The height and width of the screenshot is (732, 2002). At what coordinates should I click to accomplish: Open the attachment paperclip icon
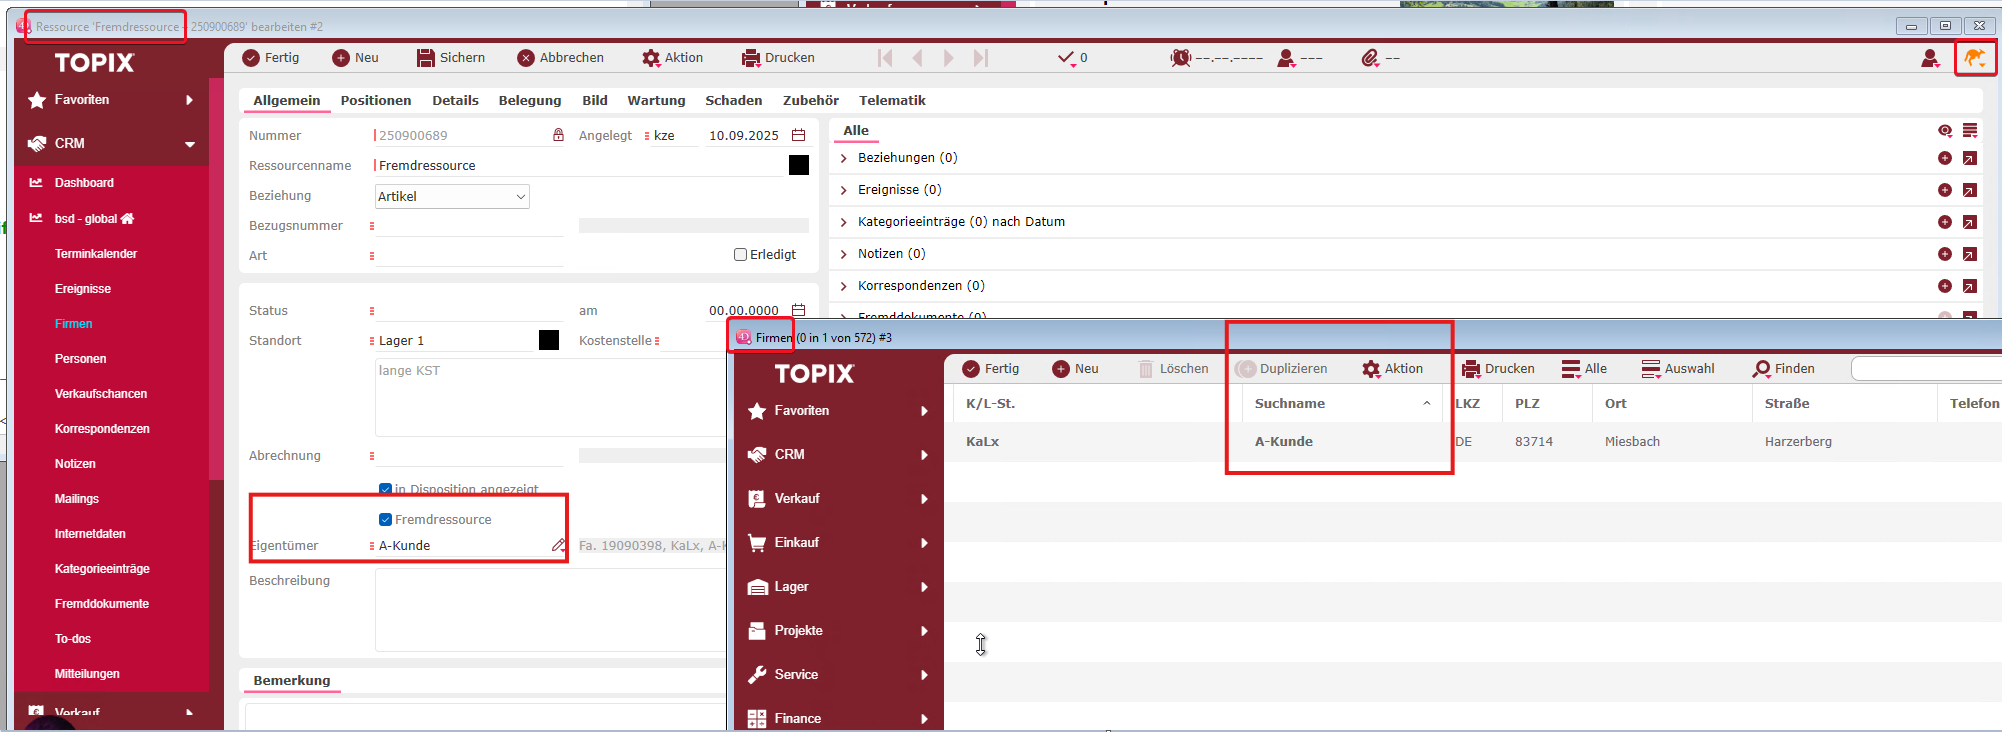point(1370,58)
